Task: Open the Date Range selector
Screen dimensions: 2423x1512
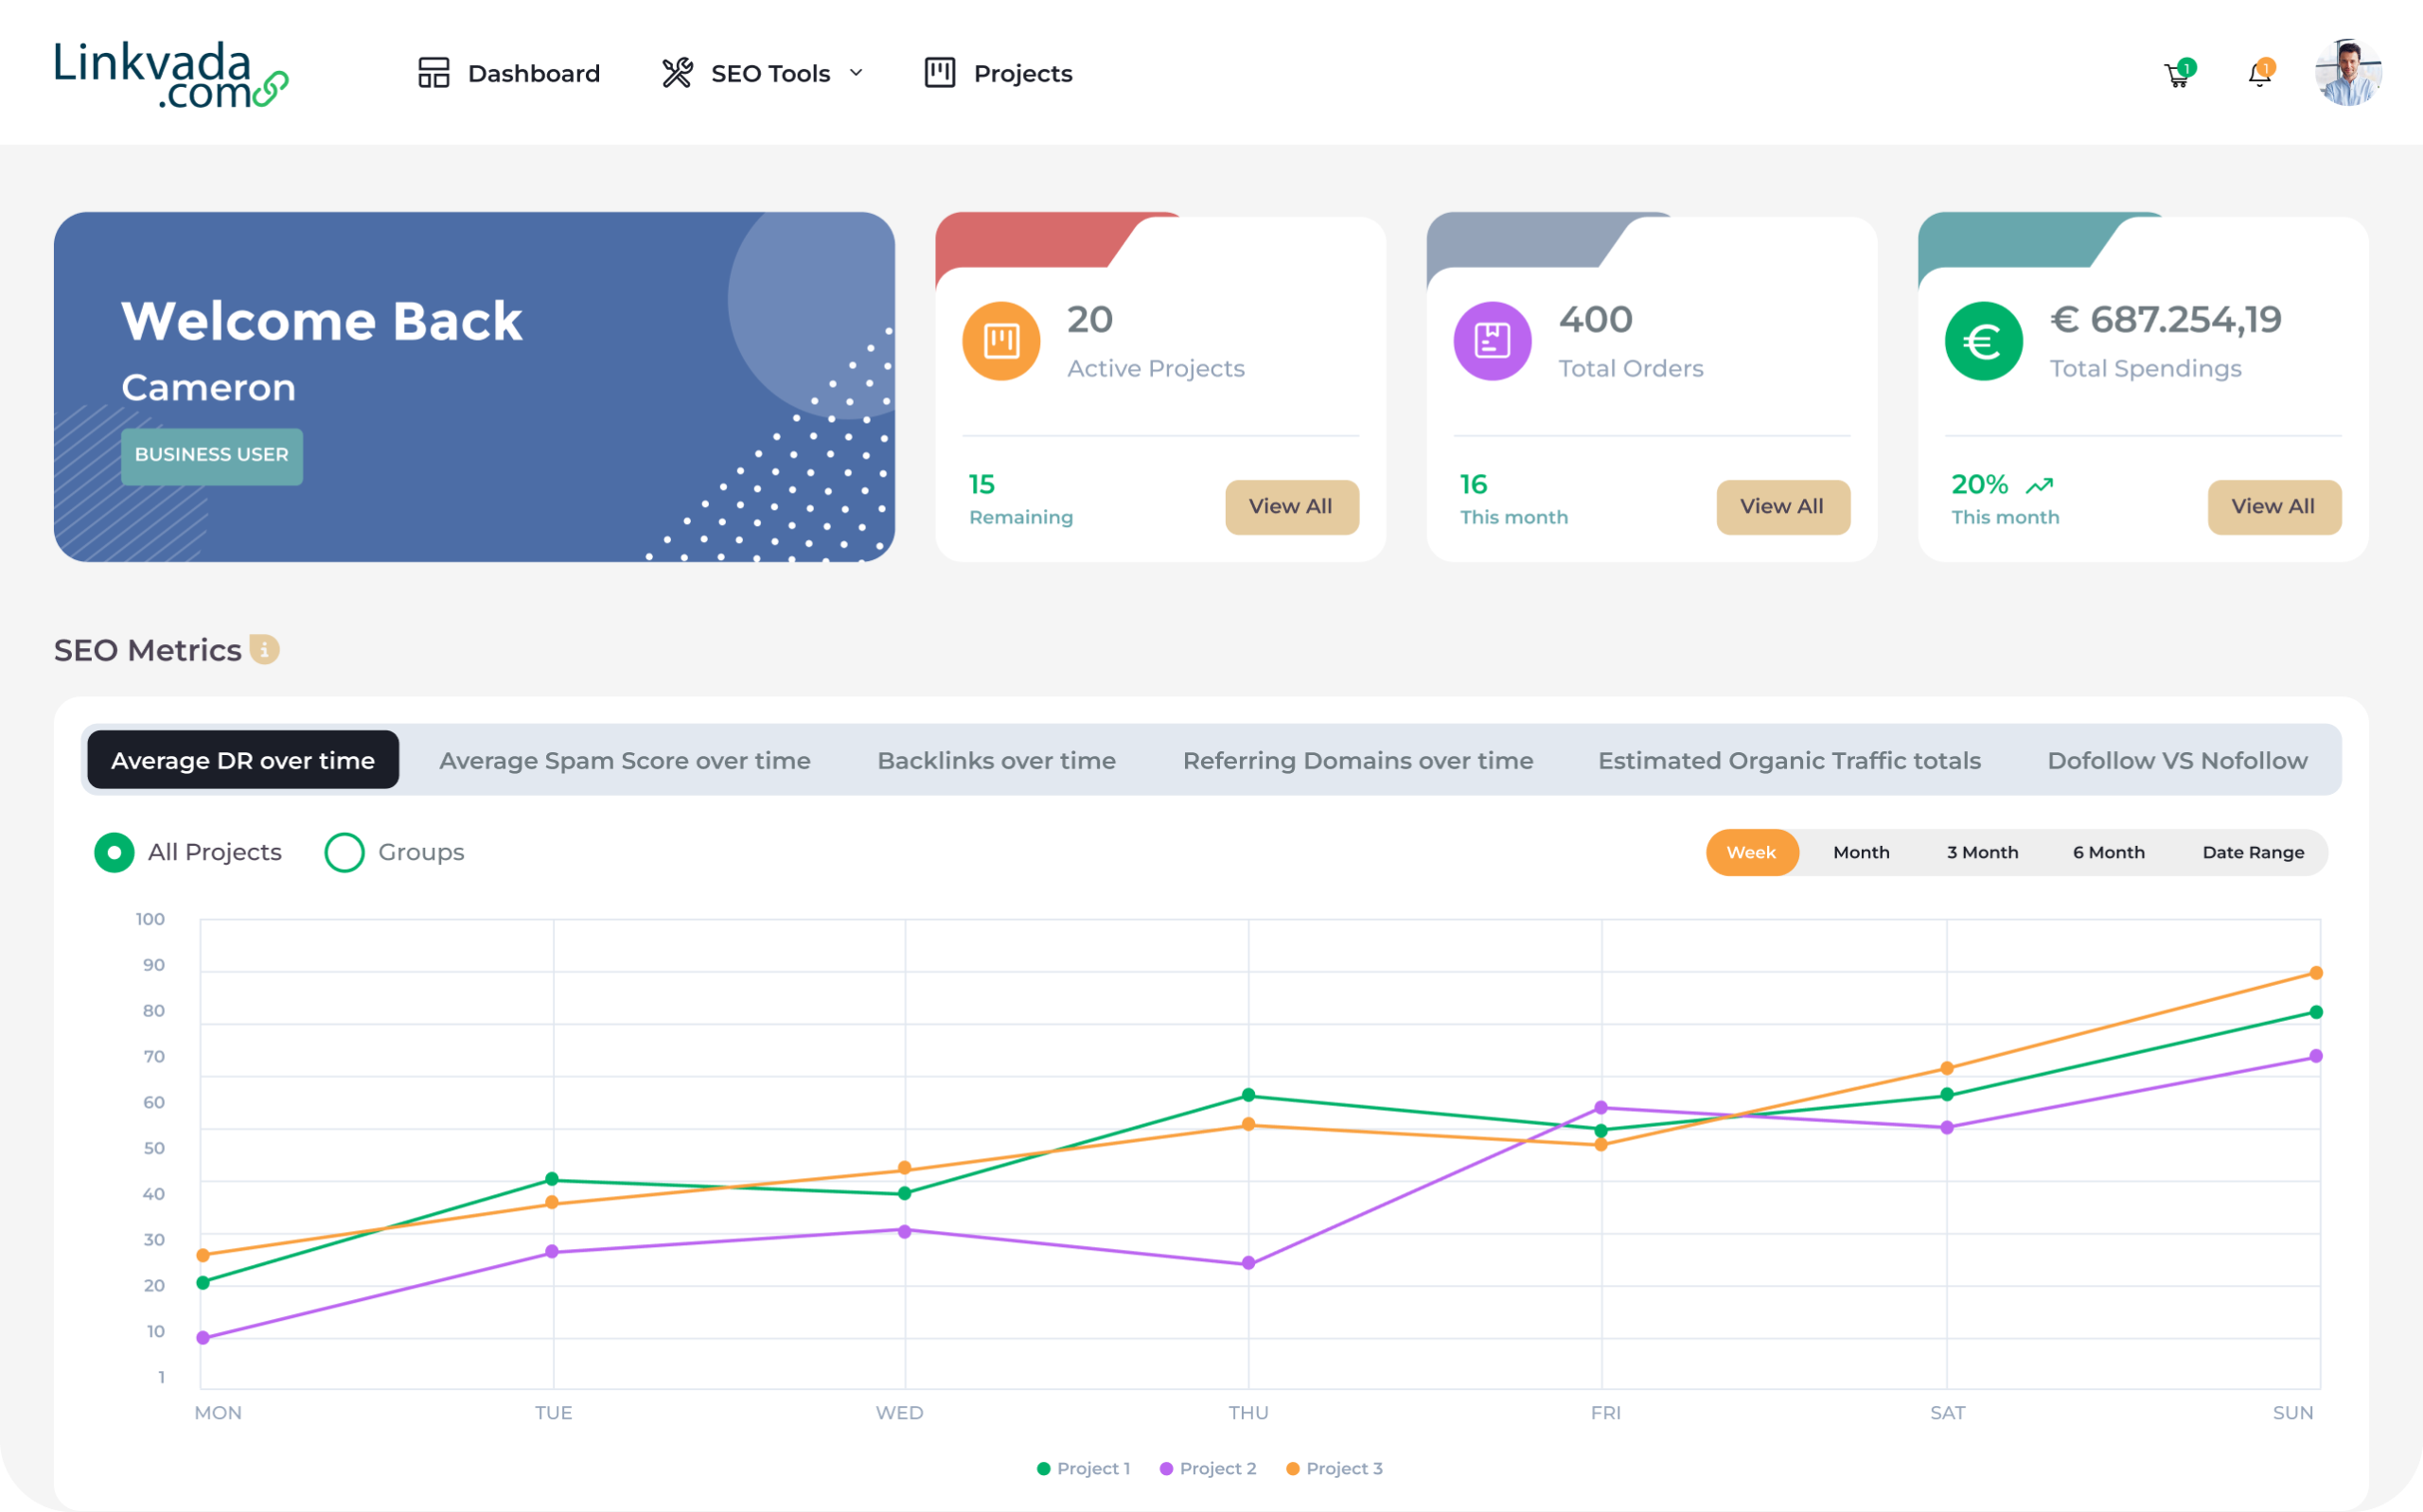Action: (2253, 852)
